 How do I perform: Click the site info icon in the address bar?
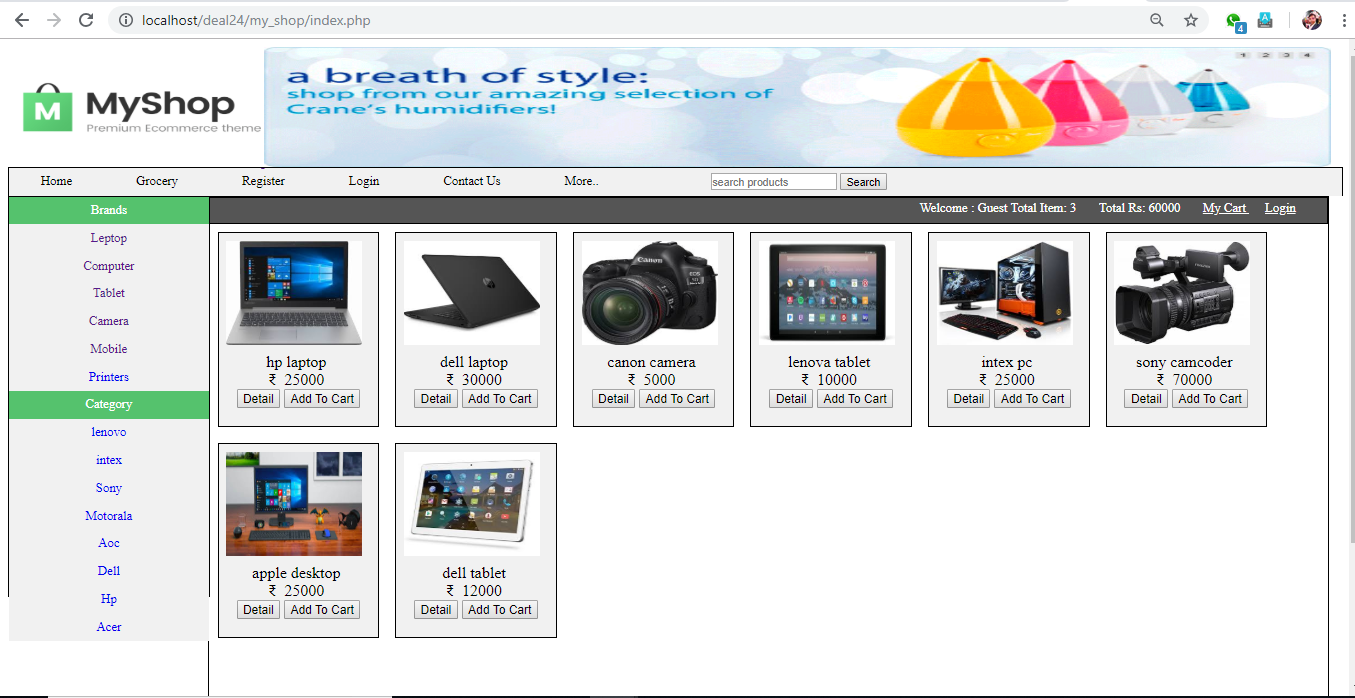tap(126, 20)
